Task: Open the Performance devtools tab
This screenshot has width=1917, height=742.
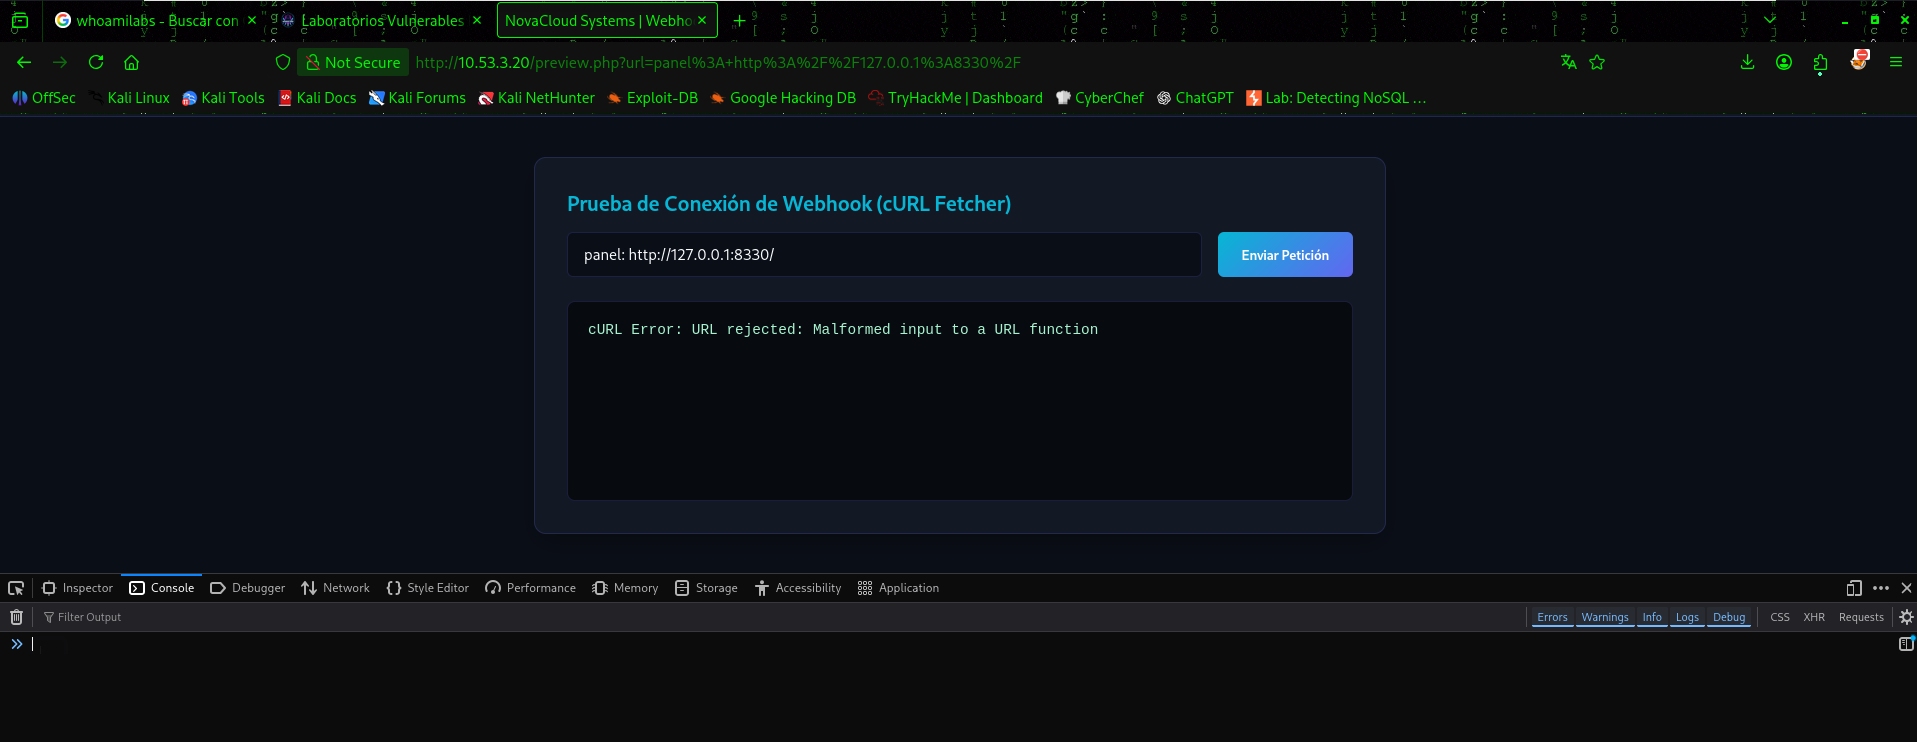Action: click(x=531, y=588)
